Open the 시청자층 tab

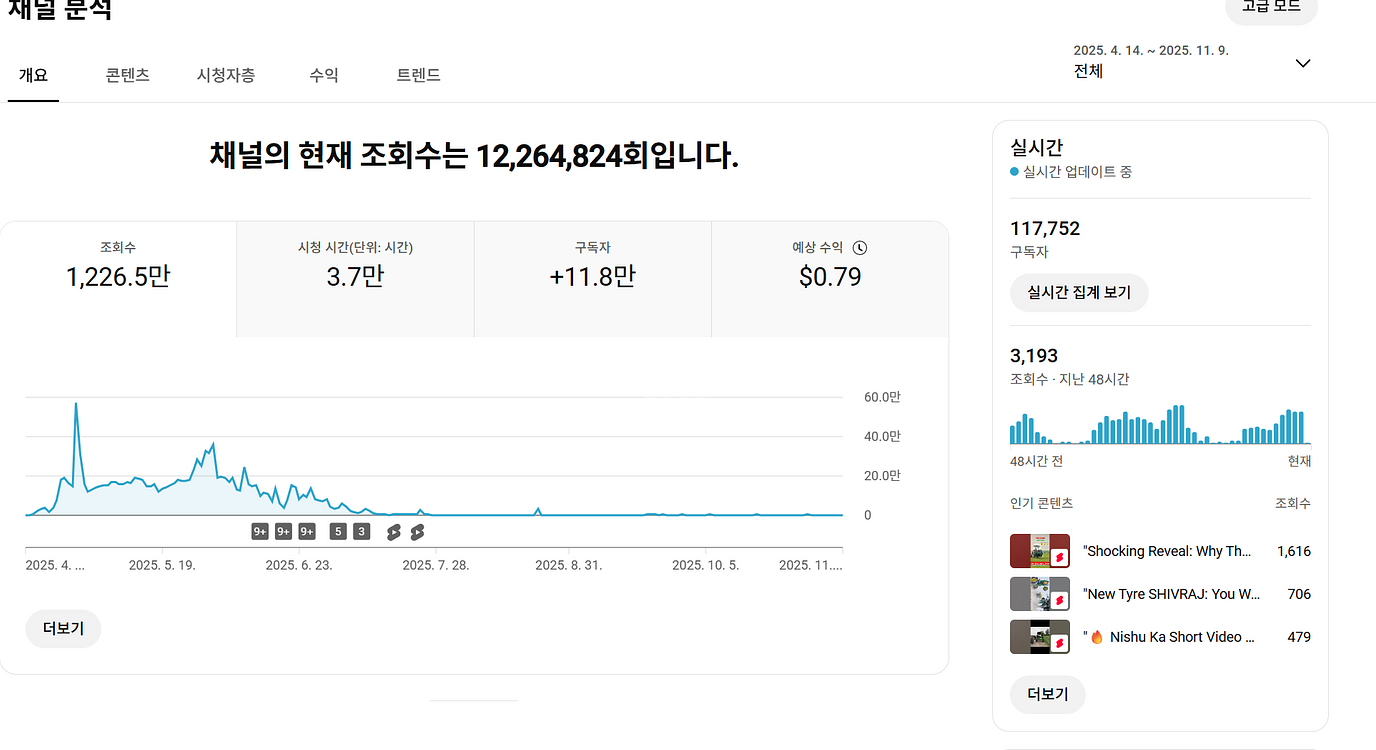[225, 75]
